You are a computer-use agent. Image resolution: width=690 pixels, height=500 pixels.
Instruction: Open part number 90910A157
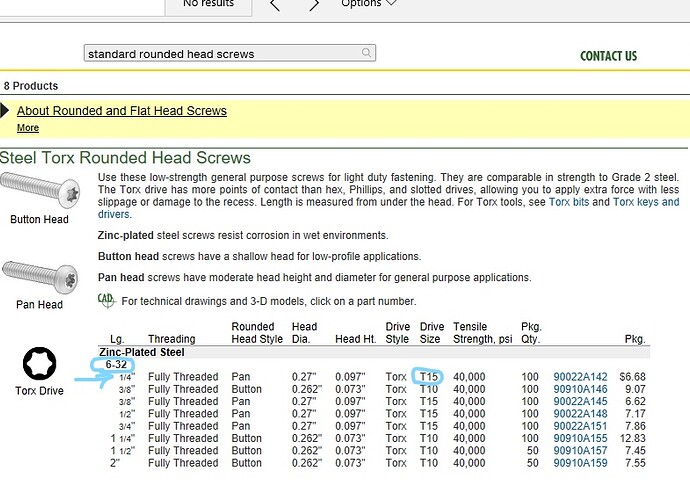580,451
